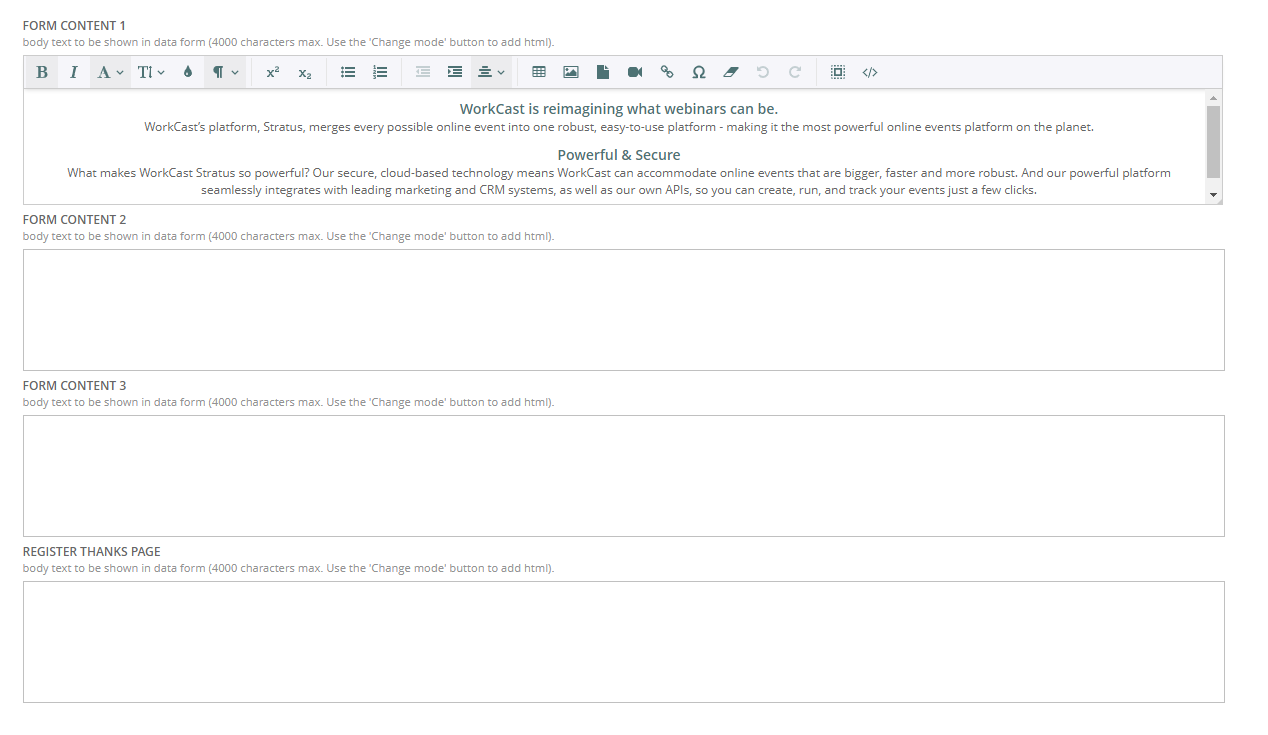Increase indent button

tap(455, 72)
